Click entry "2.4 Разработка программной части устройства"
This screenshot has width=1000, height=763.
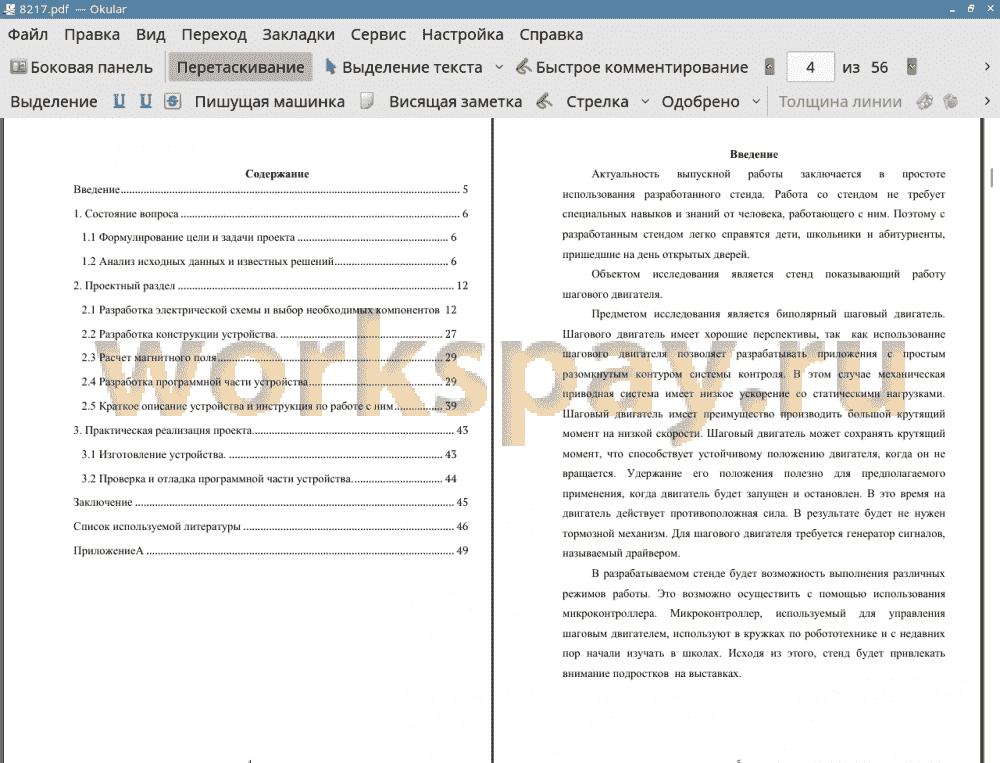click(269, 382)
